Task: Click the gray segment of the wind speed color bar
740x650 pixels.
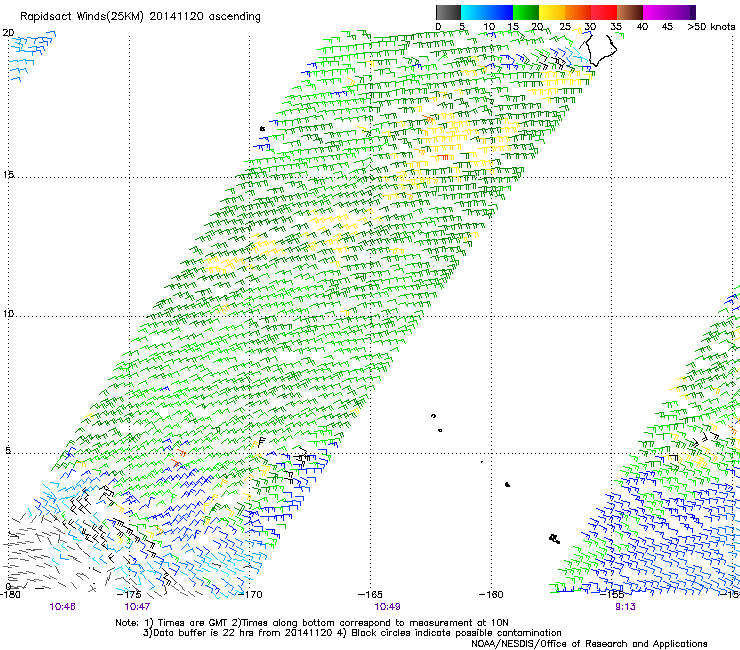Action: point(448,12)
